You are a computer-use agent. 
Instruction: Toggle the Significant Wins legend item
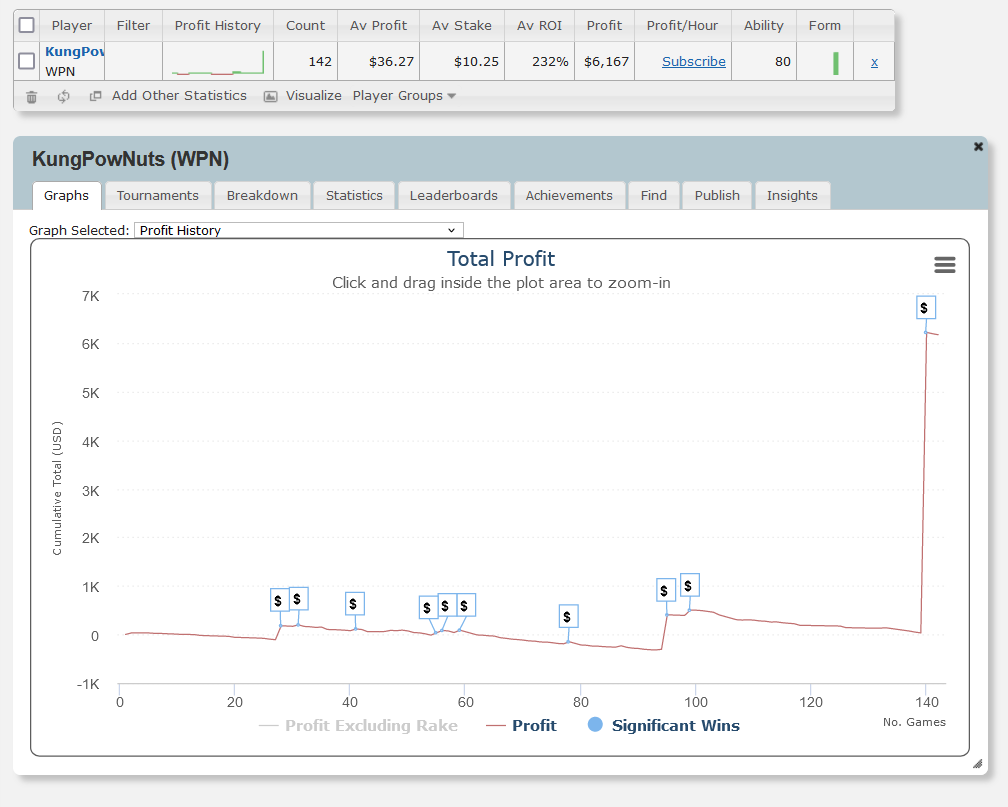pyautogui.click(x=663, y=726)
